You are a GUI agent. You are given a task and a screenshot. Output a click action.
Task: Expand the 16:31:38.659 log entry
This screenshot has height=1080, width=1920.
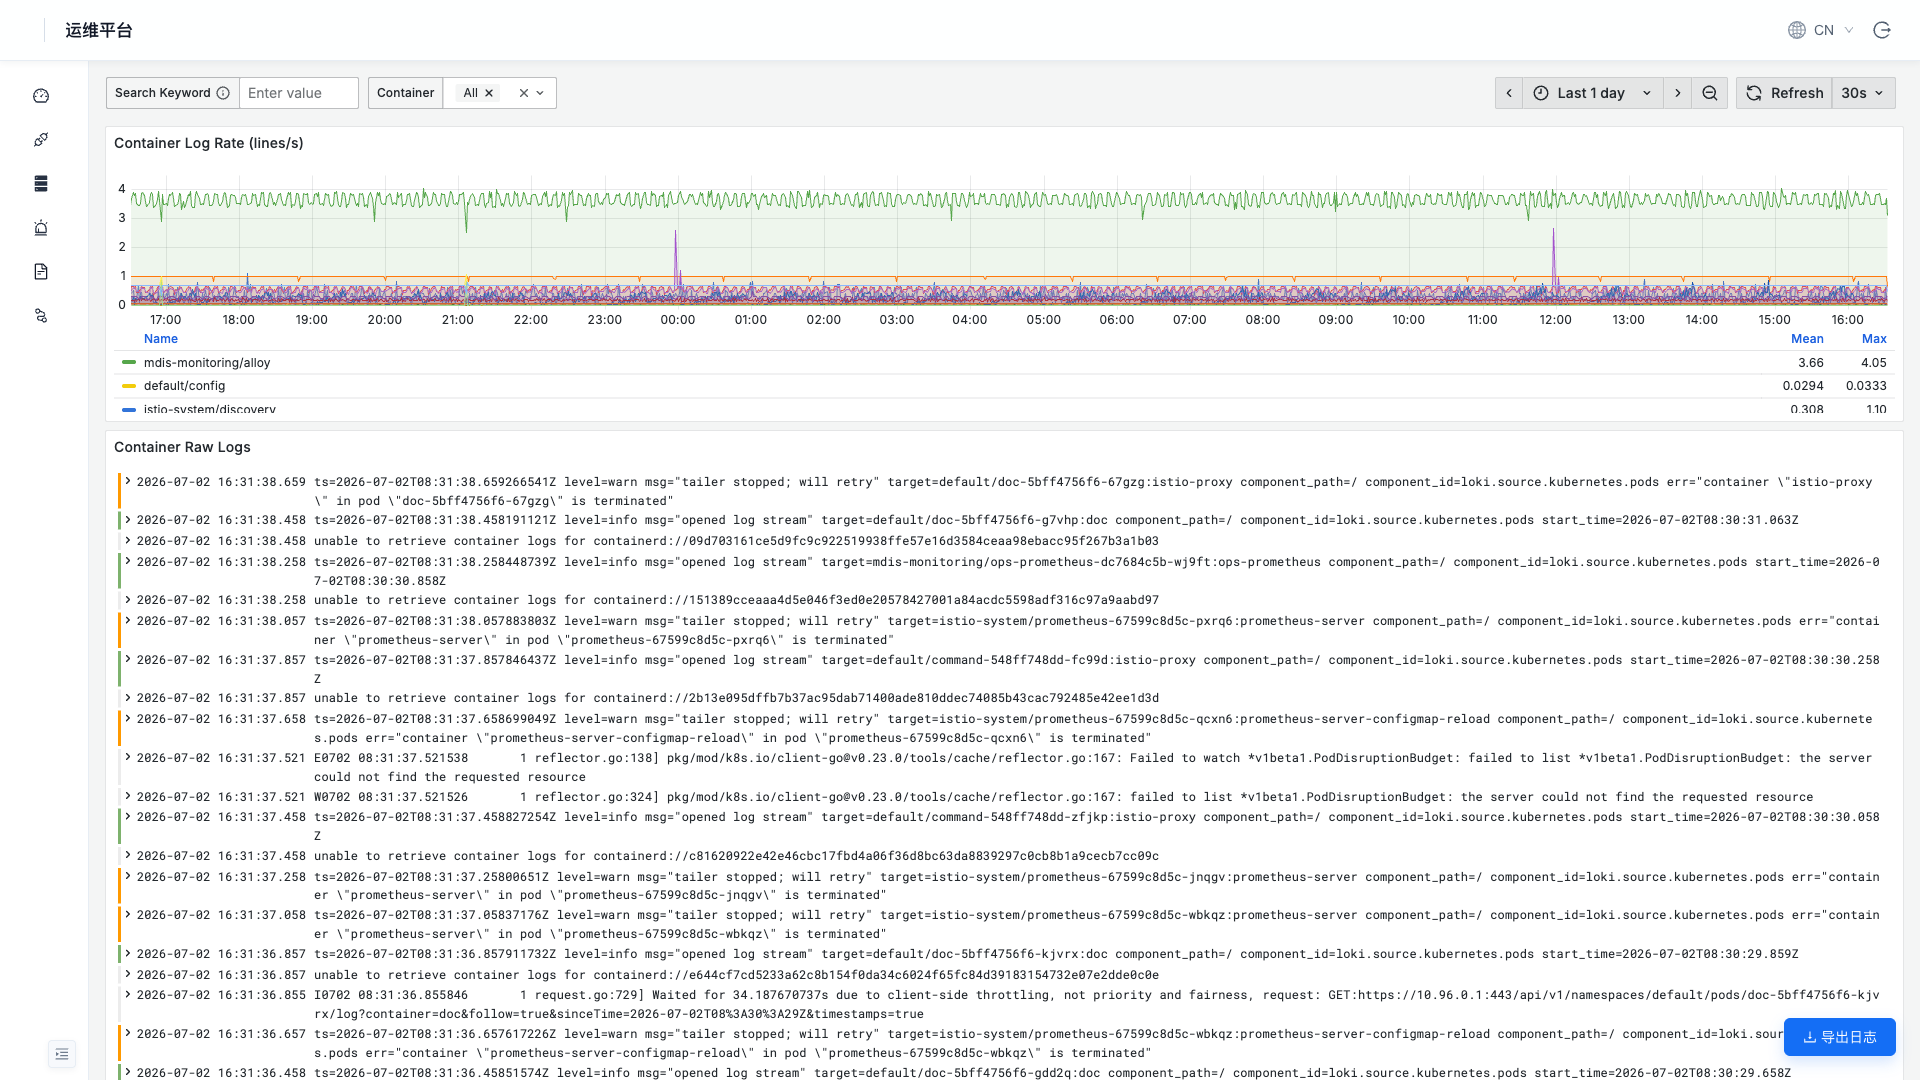[128, 481]
